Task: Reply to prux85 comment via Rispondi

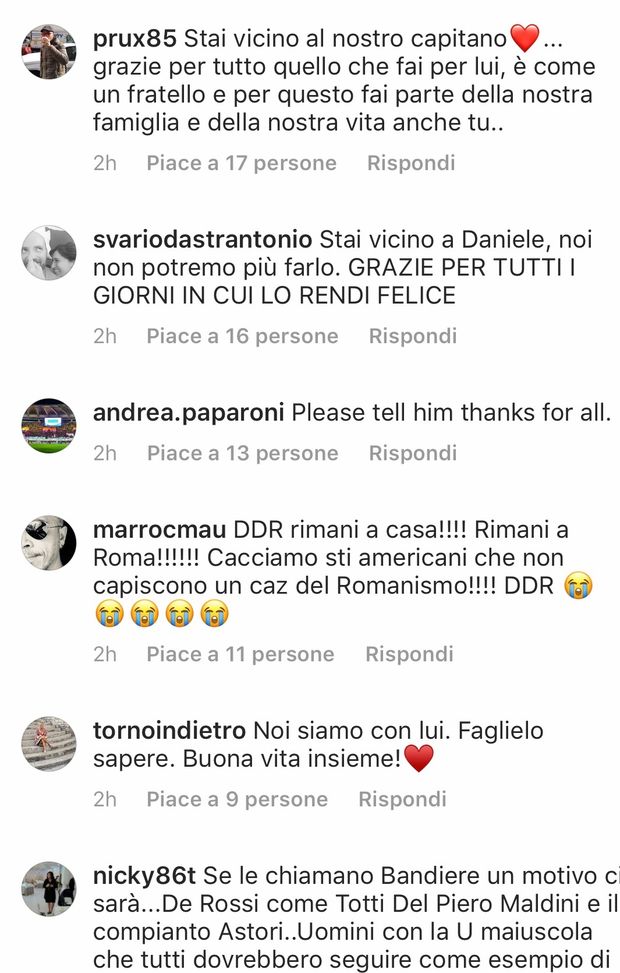Action: pos(411,163)
